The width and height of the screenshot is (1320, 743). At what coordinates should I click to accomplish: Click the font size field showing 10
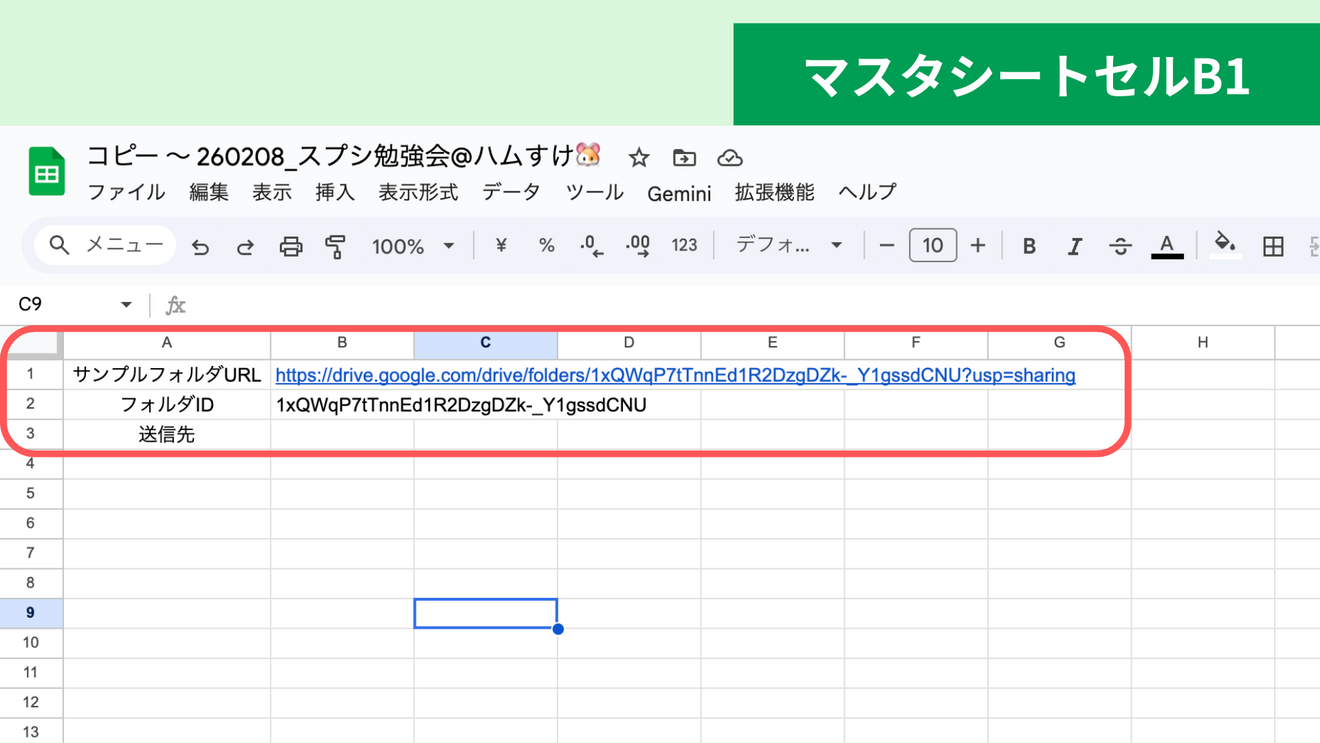932,245
